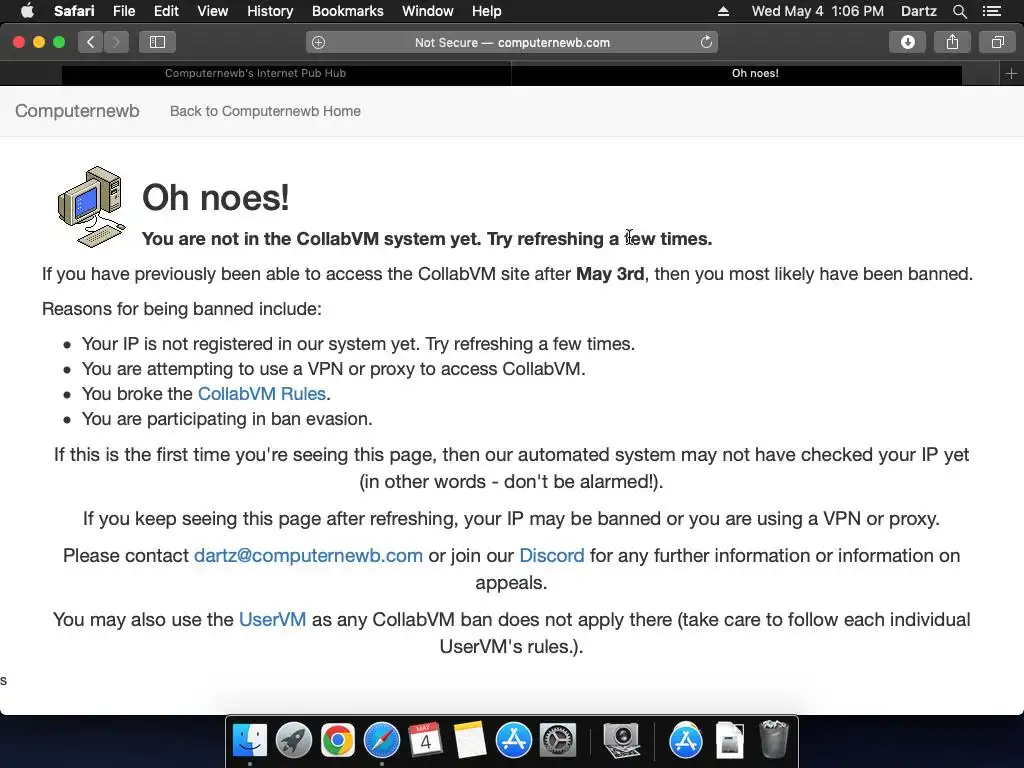Switch to Computernewb's Internet Pub Hub tab

coord(286,73)
